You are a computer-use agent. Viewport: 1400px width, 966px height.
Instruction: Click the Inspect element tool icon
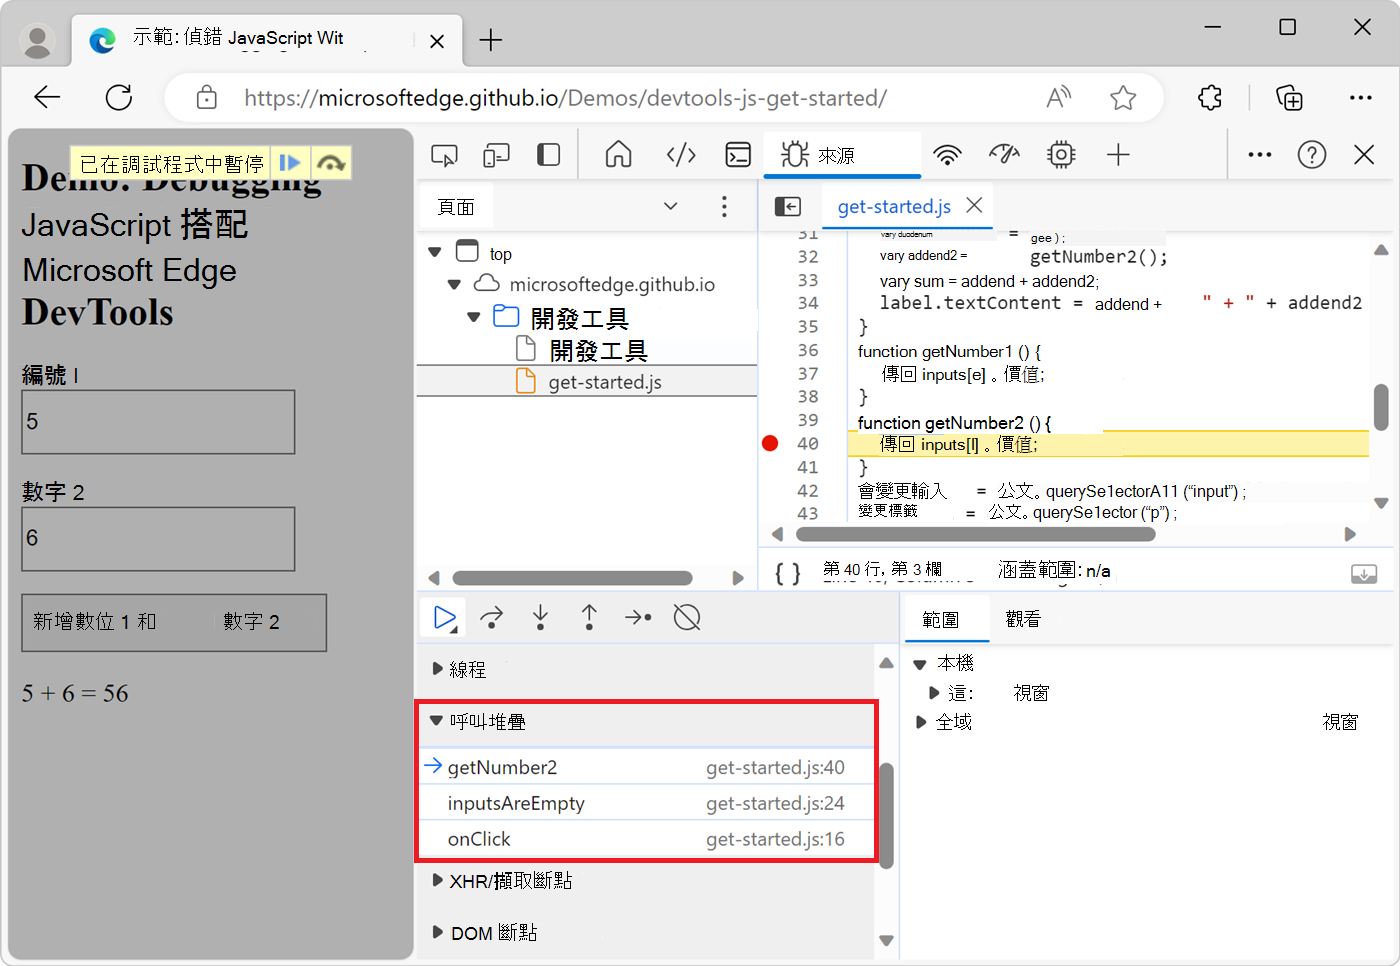click(x=444, y=155)
